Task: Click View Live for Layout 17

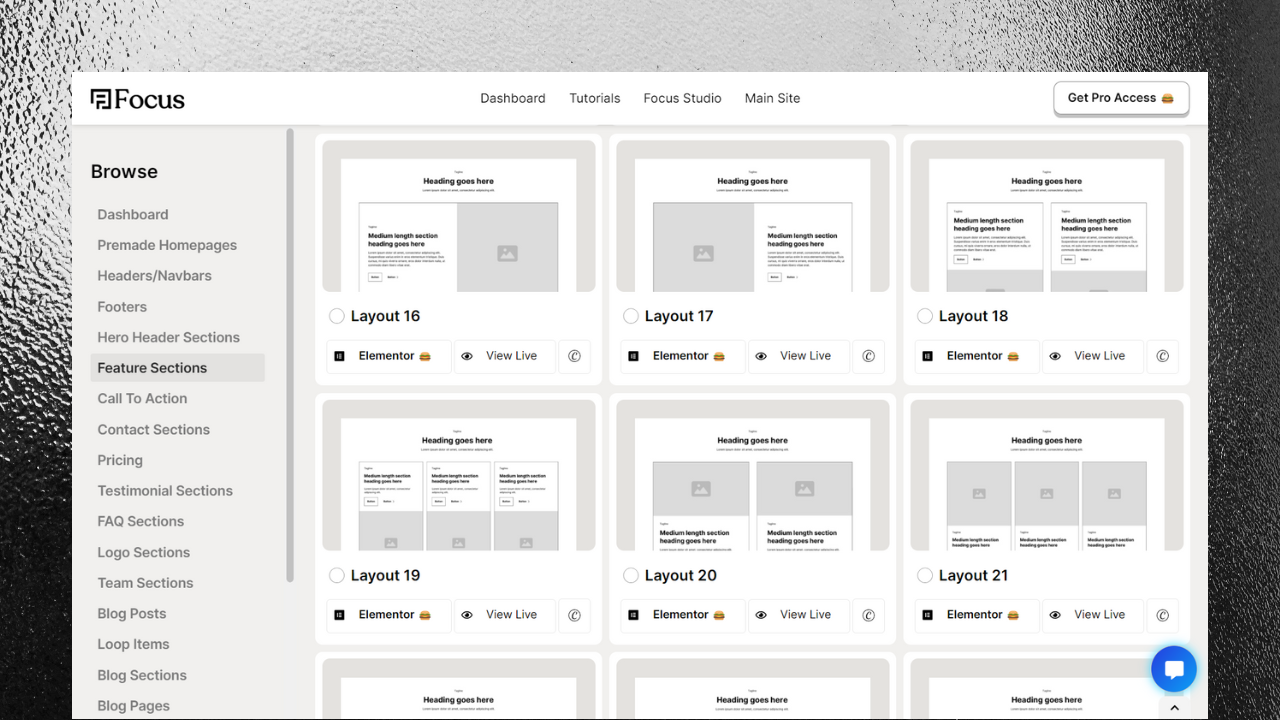Action: [799, 356]
